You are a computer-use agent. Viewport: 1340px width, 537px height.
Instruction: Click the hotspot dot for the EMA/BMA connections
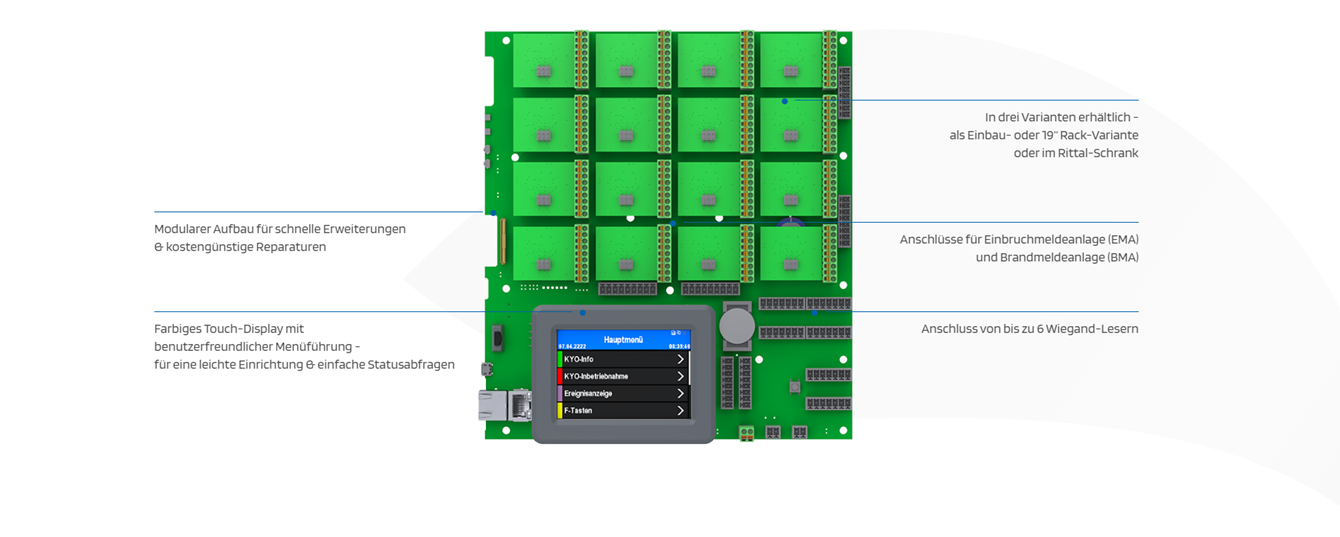coord(673,223)
